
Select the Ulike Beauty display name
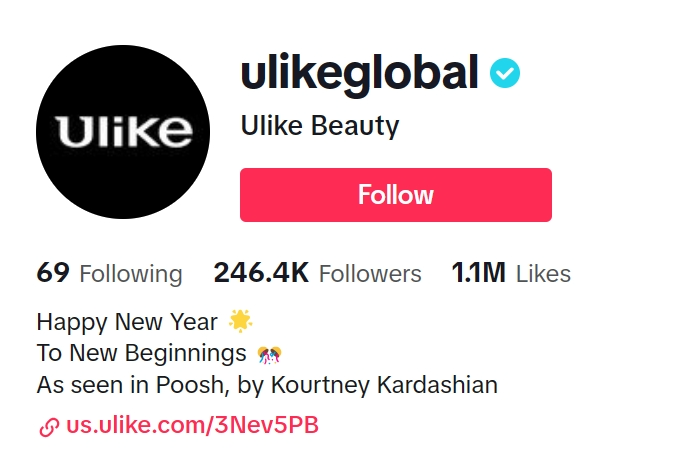point(320,126)
